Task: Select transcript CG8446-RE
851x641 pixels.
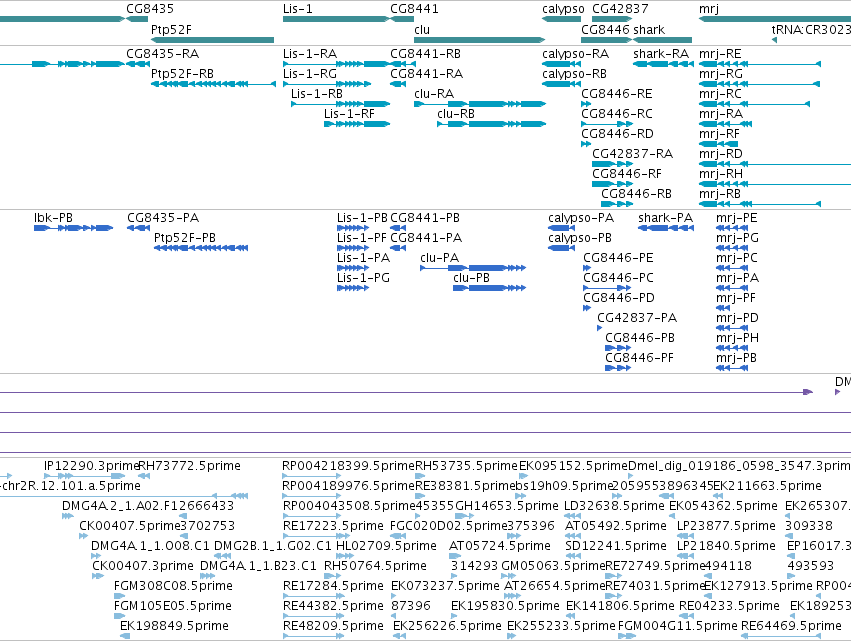Action: tap(617, 93)
